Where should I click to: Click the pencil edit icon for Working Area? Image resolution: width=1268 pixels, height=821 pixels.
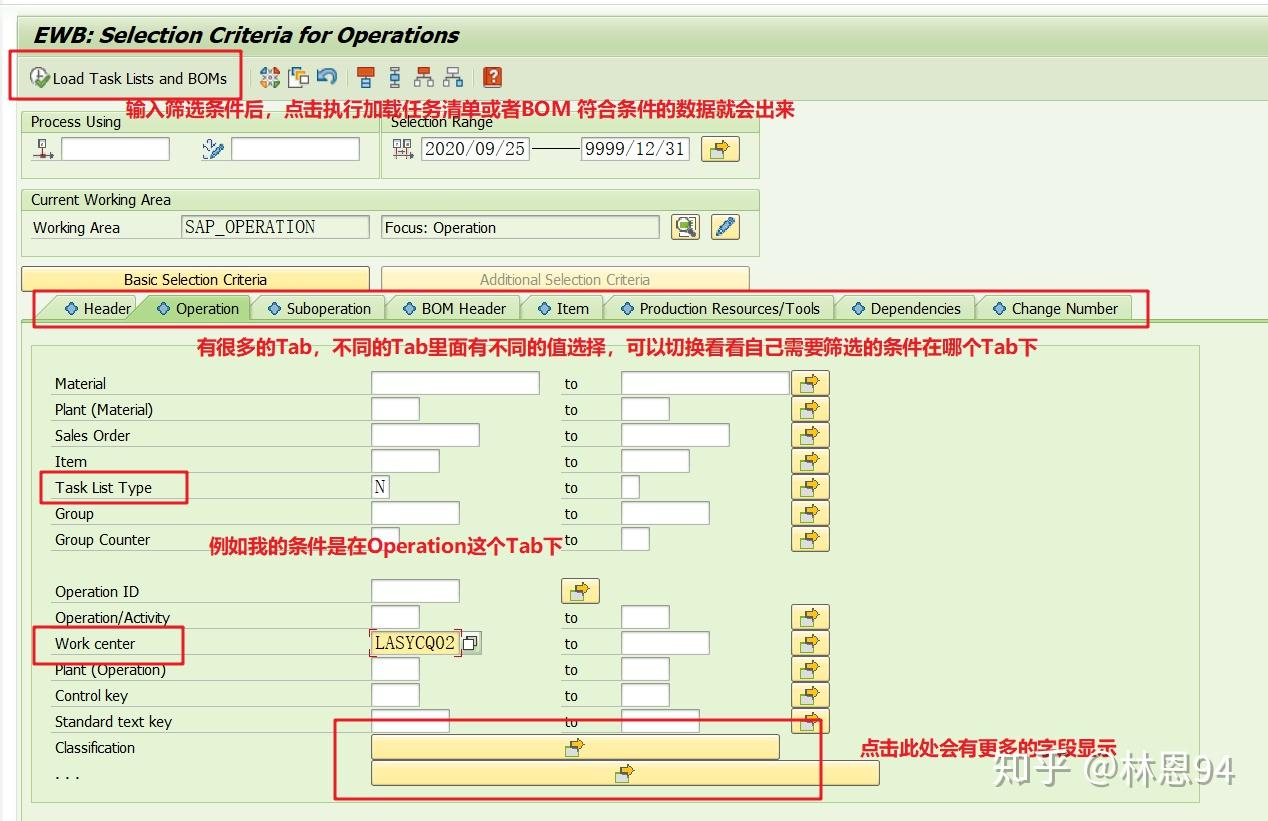tap(725, 227)
